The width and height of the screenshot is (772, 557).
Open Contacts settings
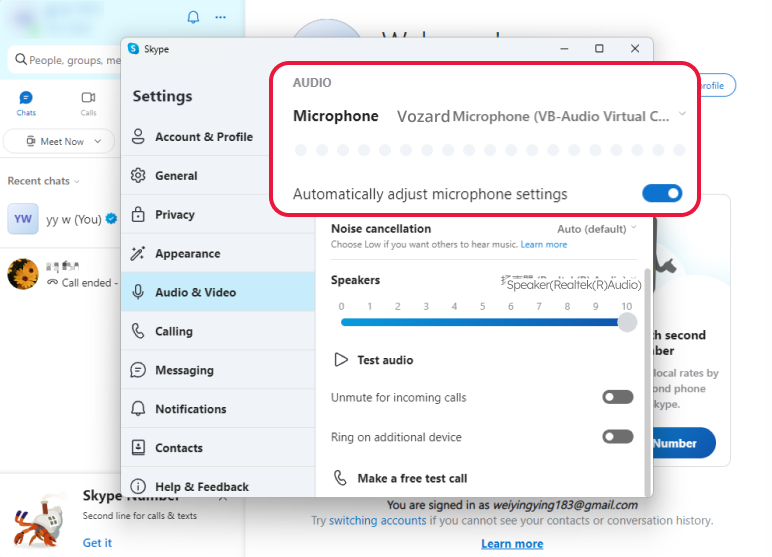(218, 448)
